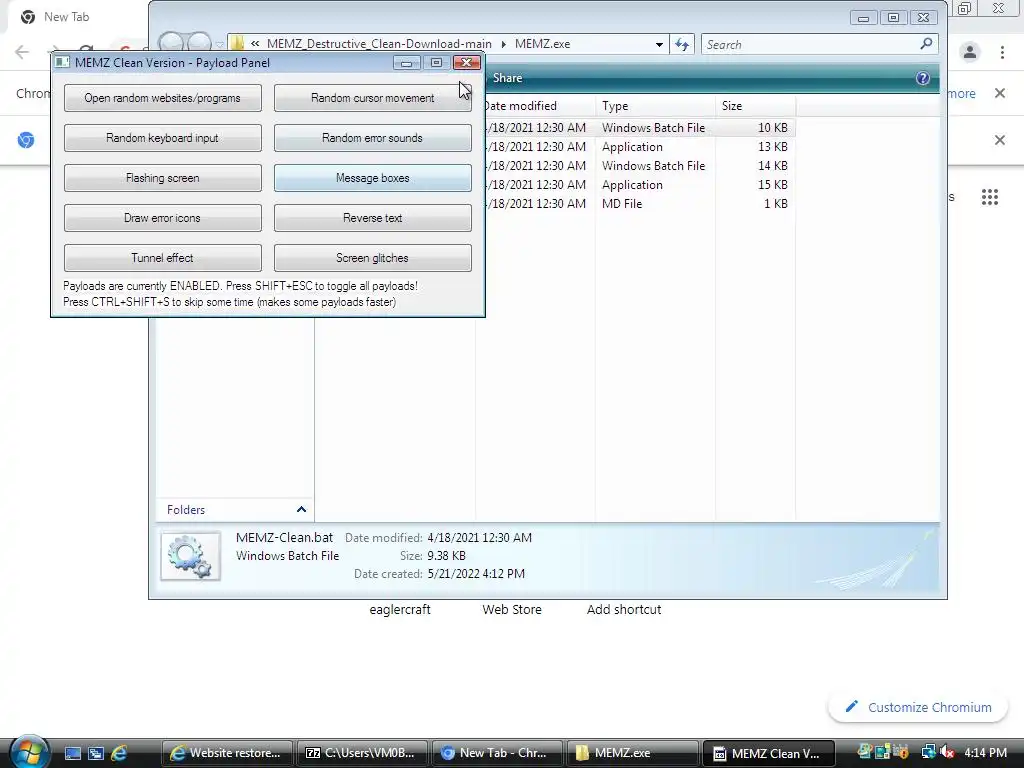Switch to New Tab Chromium taskbar button
1024x768 pixels.
point(497,753)
